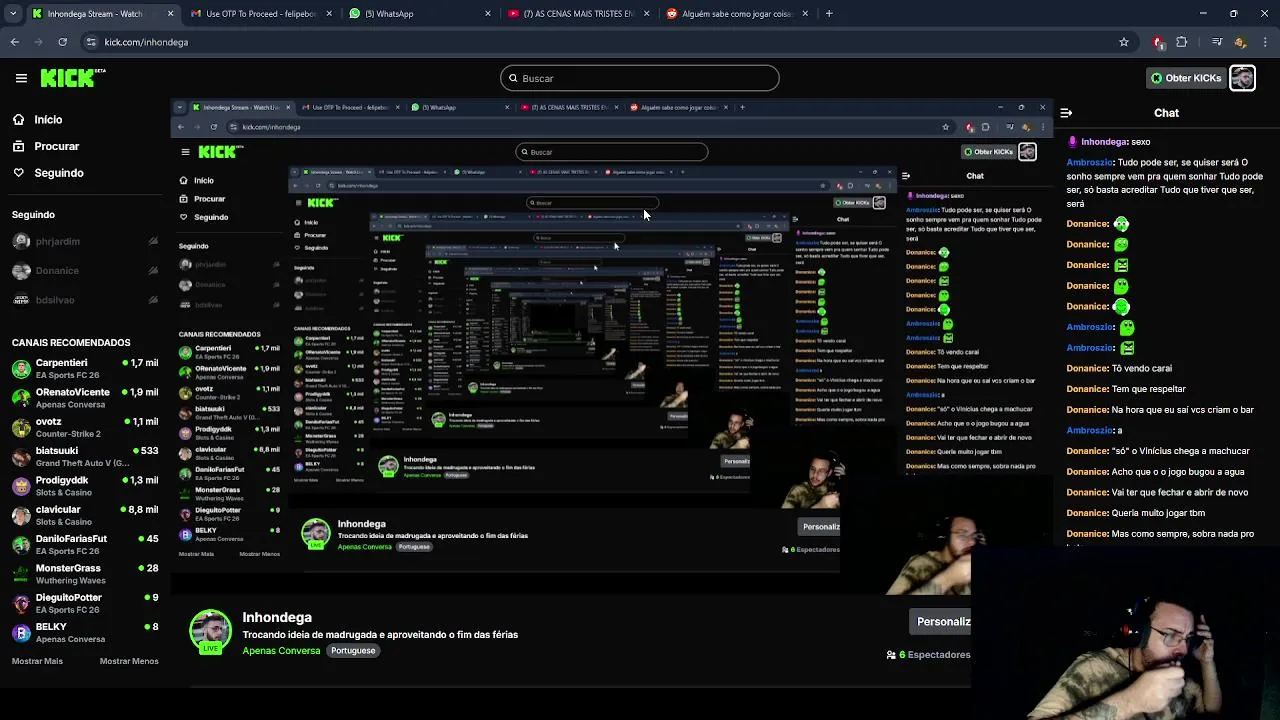Switch to the WhatsApp browser tab
Image resolution: width=1280 pixels, height=720 pixels.
tap(418, 14)
